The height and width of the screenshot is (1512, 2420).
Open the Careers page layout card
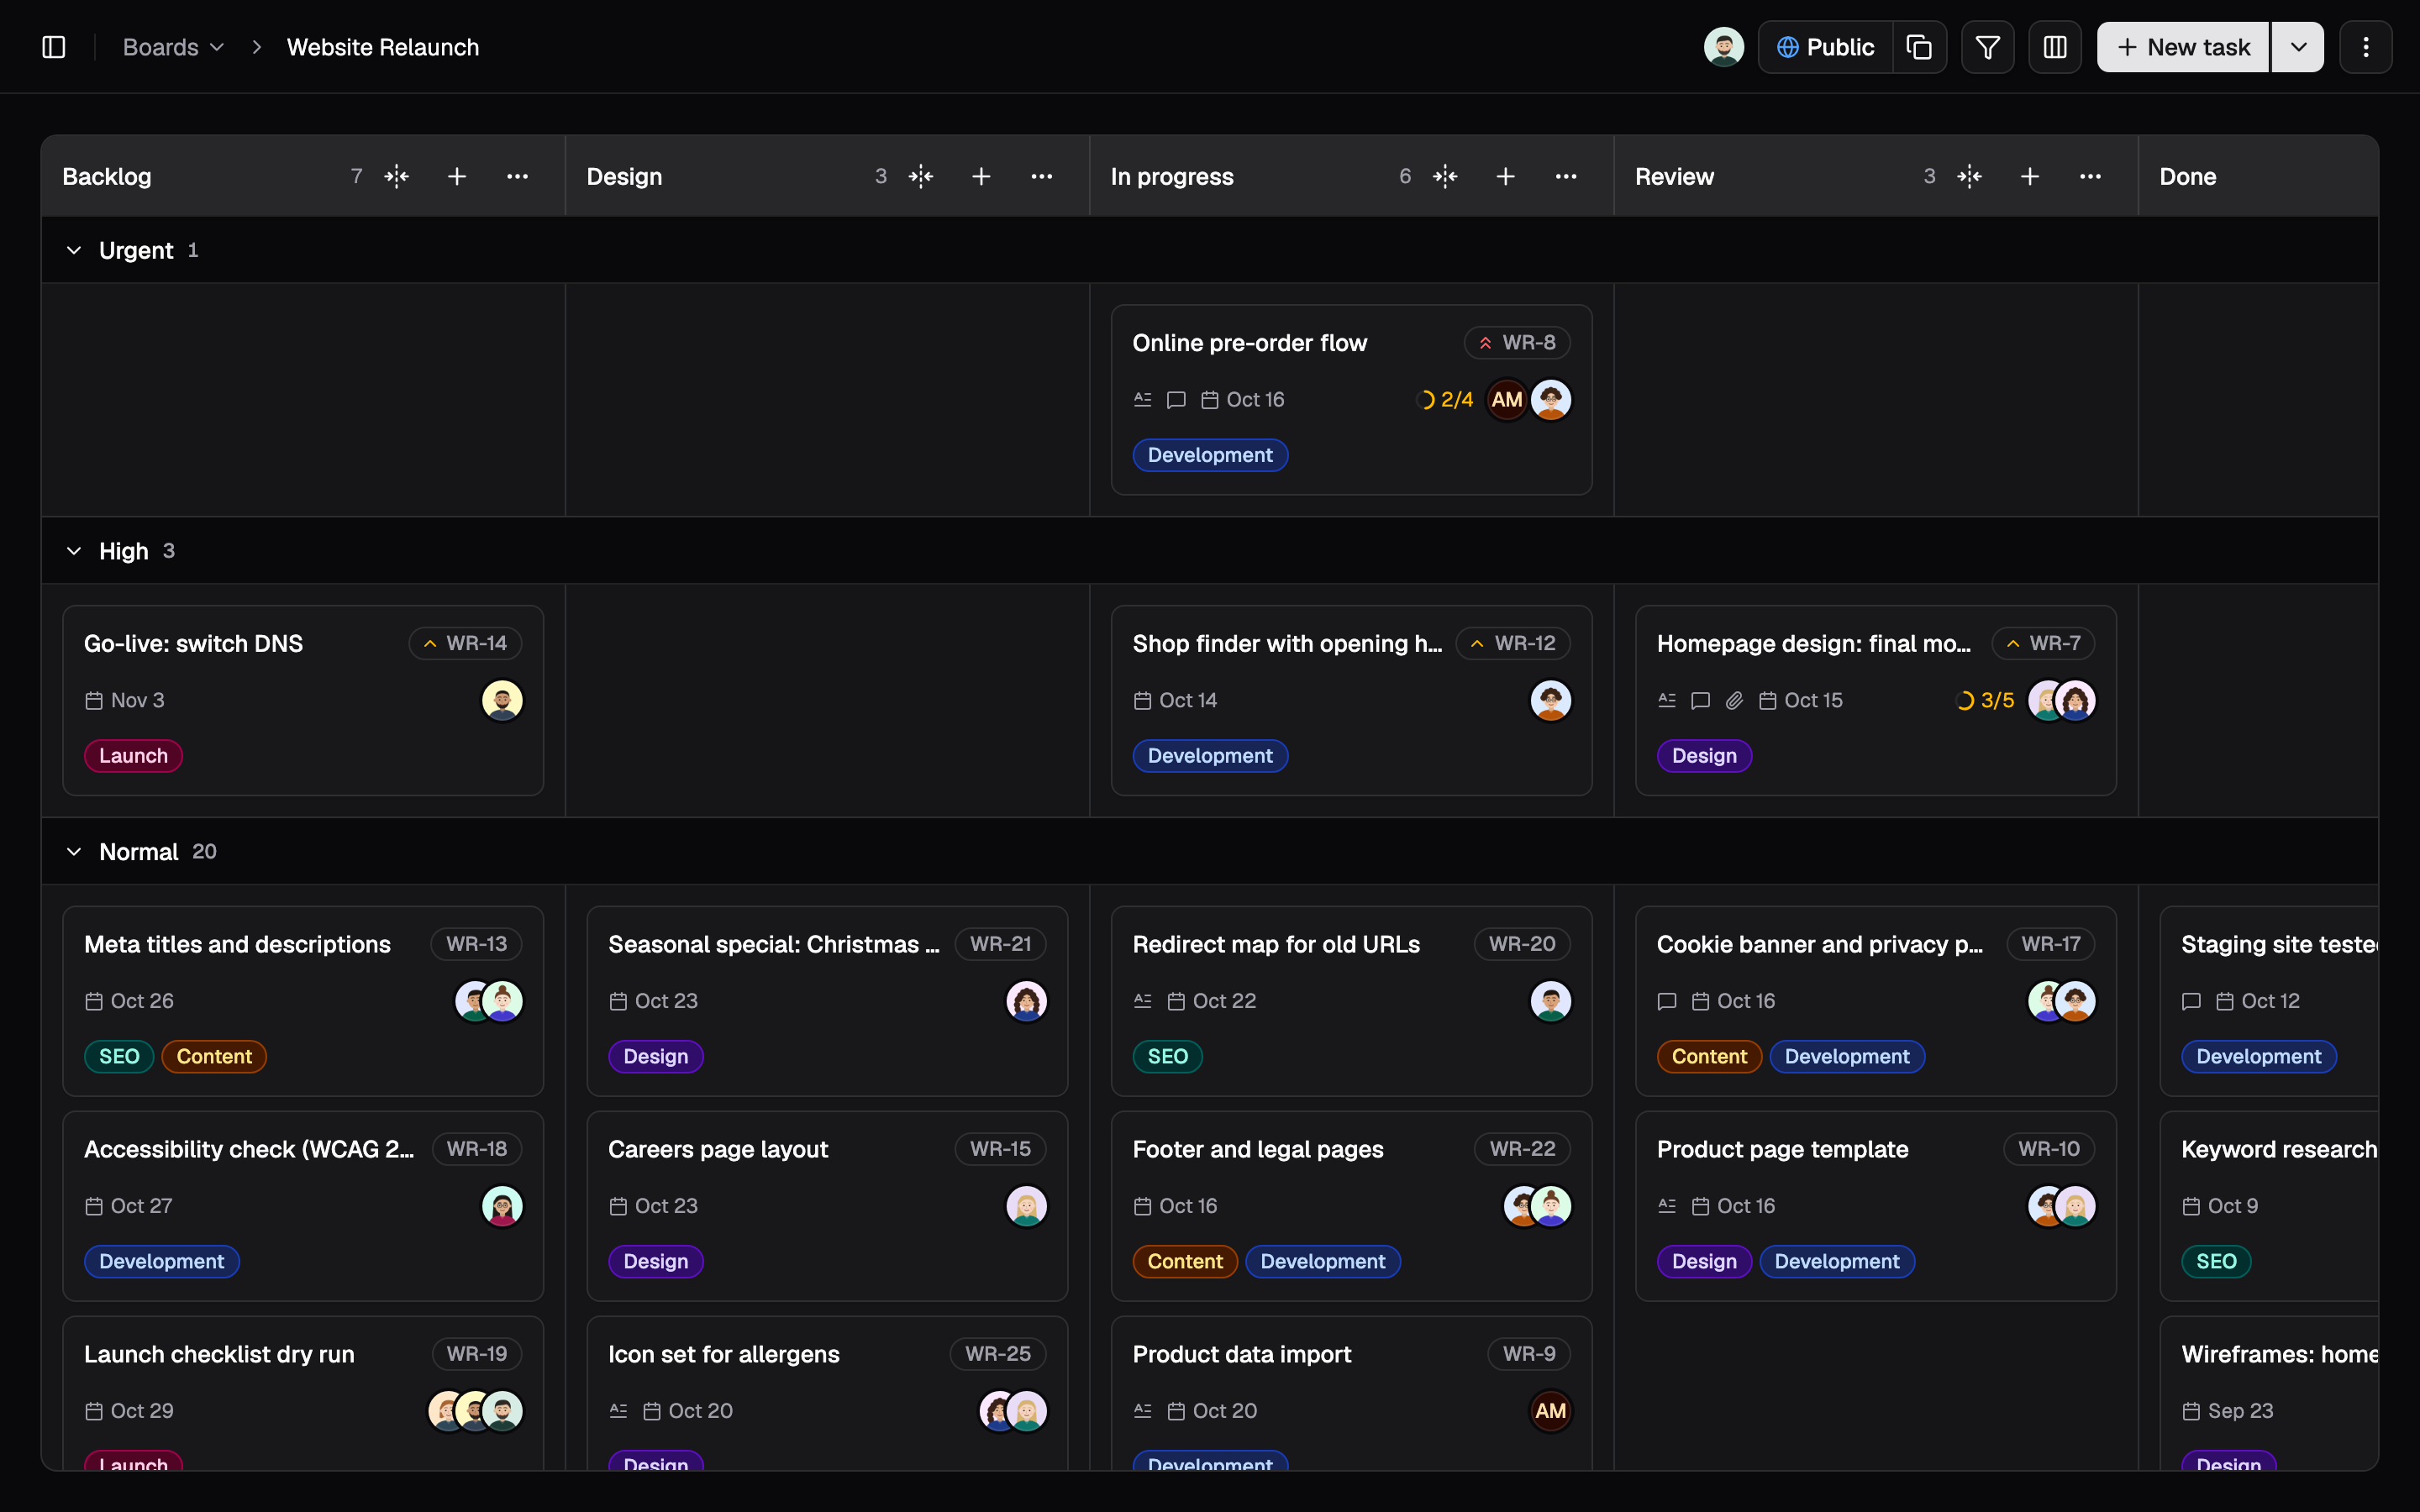click(827, 1205)
